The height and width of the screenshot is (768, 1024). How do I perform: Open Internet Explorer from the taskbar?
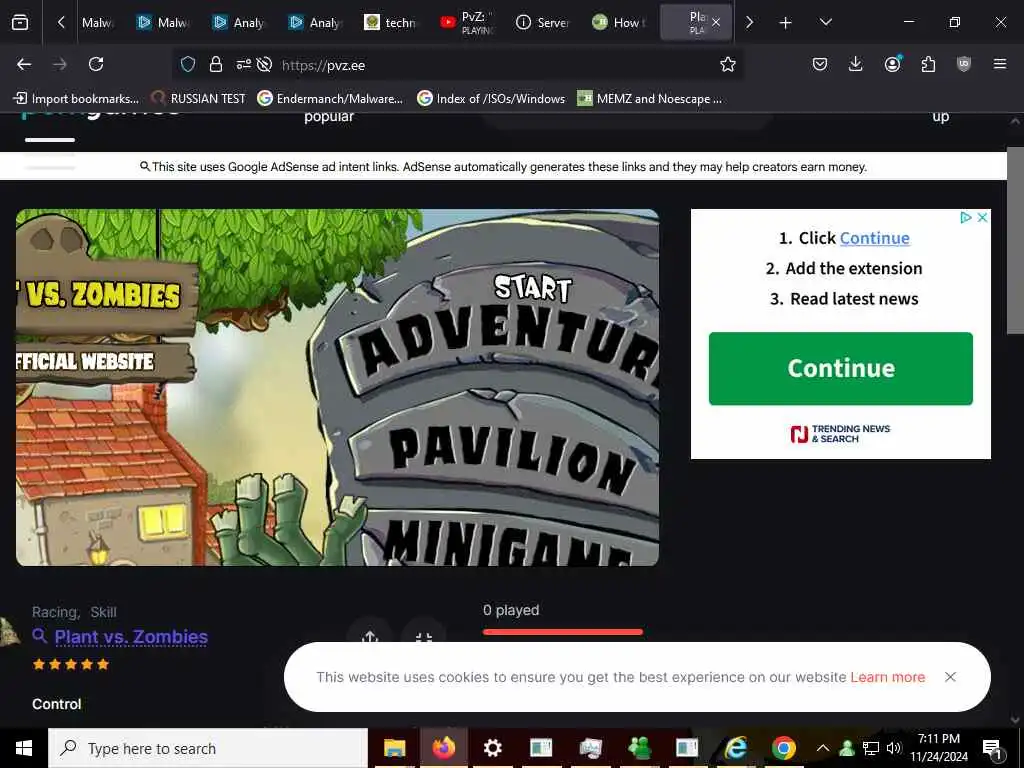click(736, 748)
